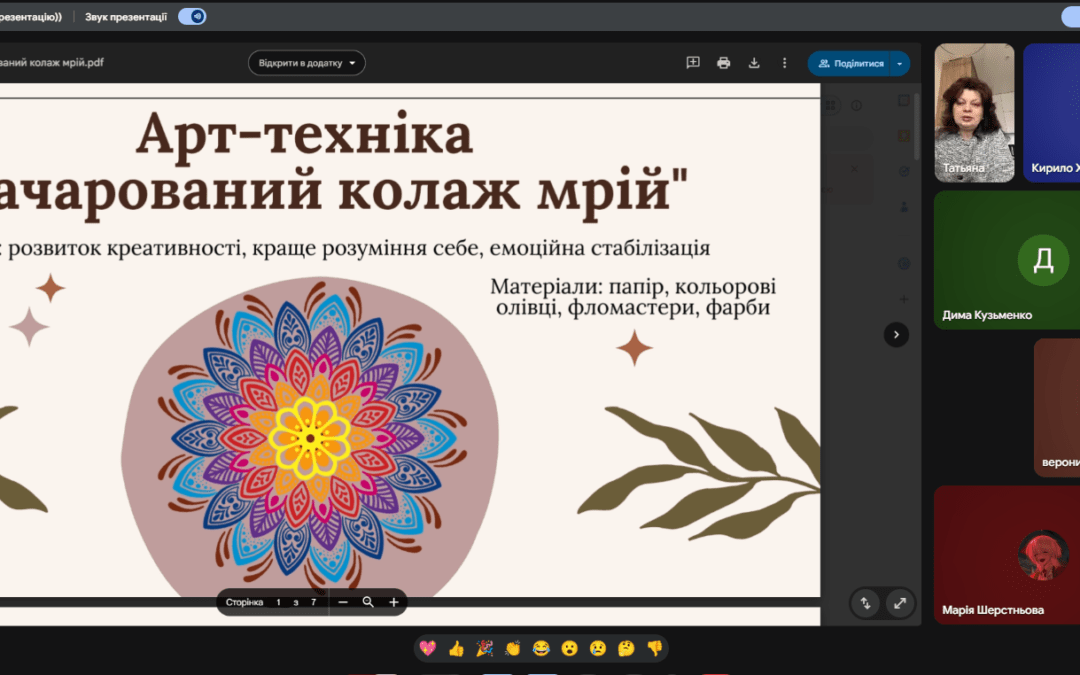This screenshot has width=1080, height=675.
Task: Send the thumbs up reaction
Action: [x=456, y=648]
